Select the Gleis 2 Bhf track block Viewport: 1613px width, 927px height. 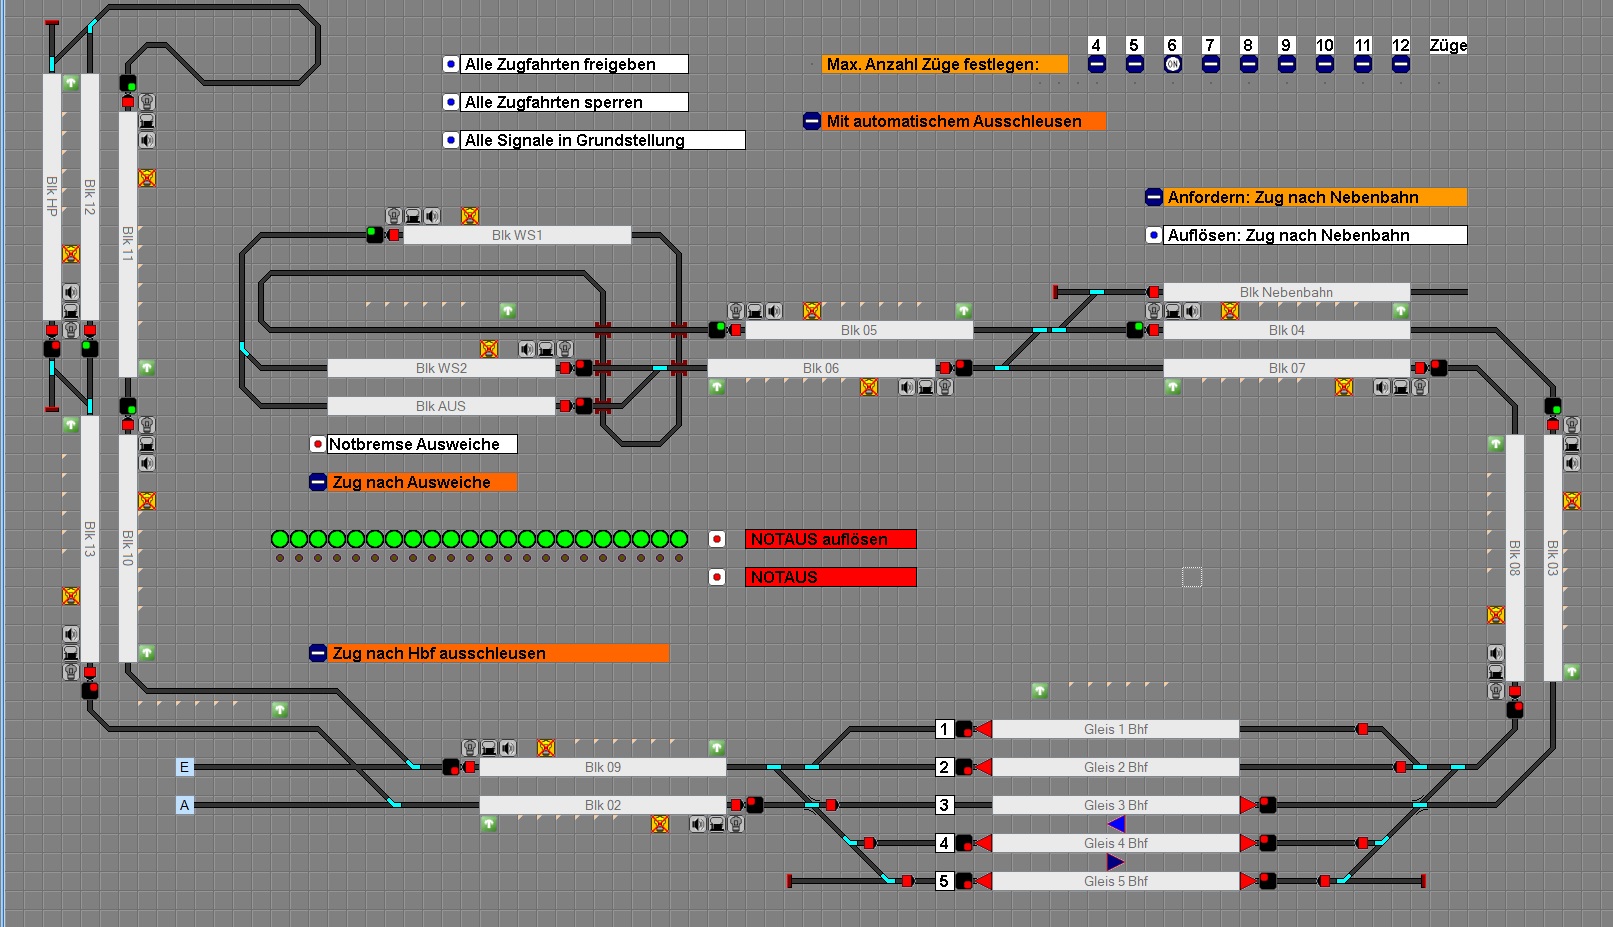tap(1115, 767)
